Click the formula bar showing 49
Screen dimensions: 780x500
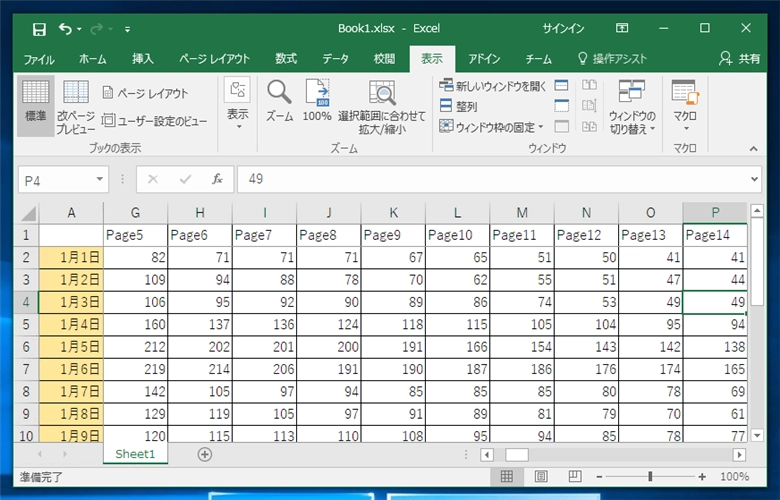click(492, 179)
